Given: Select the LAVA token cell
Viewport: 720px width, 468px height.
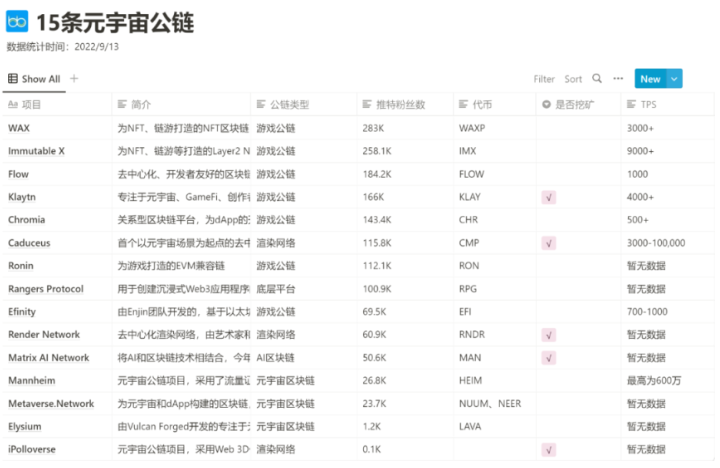Looking at the screenshot, I should (495, 427).
